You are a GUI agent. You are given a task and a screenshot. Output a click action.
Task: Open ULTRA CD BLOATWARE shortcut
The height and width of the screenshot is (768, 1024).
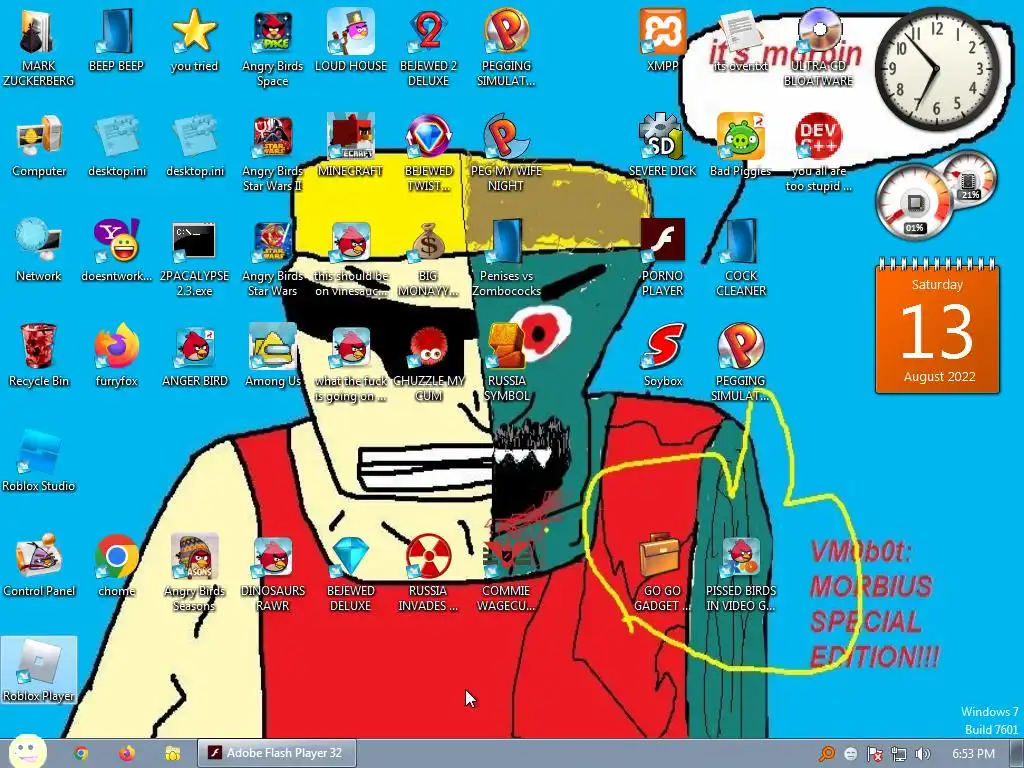pyautogui.click(x=818, y=47)
